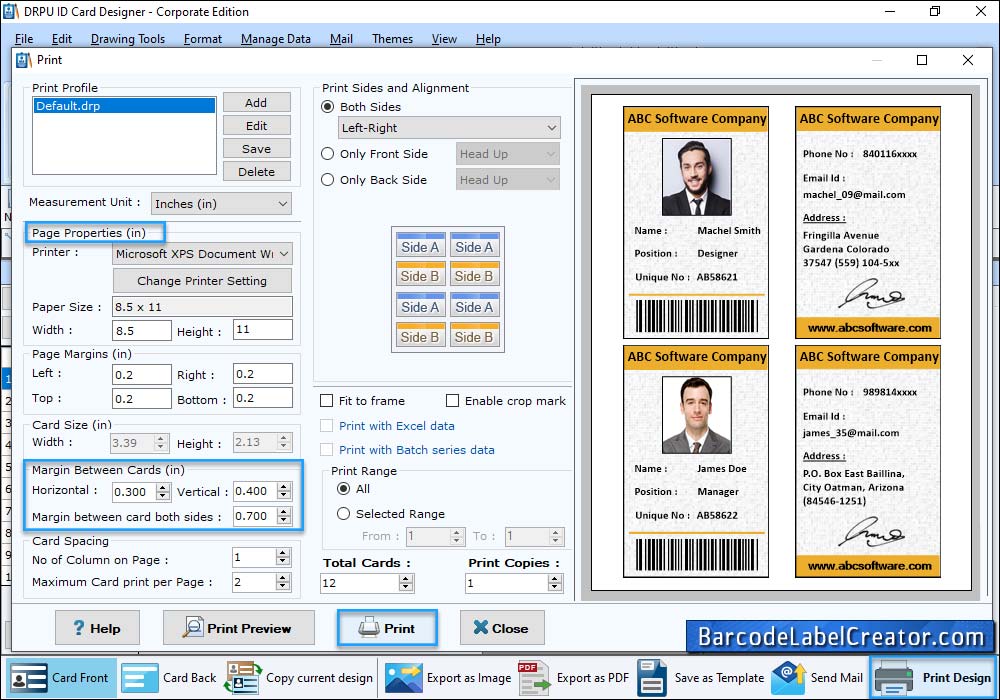Viewport: 1000px width, 700px height.
Task: Click the Save as Template floppy icon
Action: point(652,678)
